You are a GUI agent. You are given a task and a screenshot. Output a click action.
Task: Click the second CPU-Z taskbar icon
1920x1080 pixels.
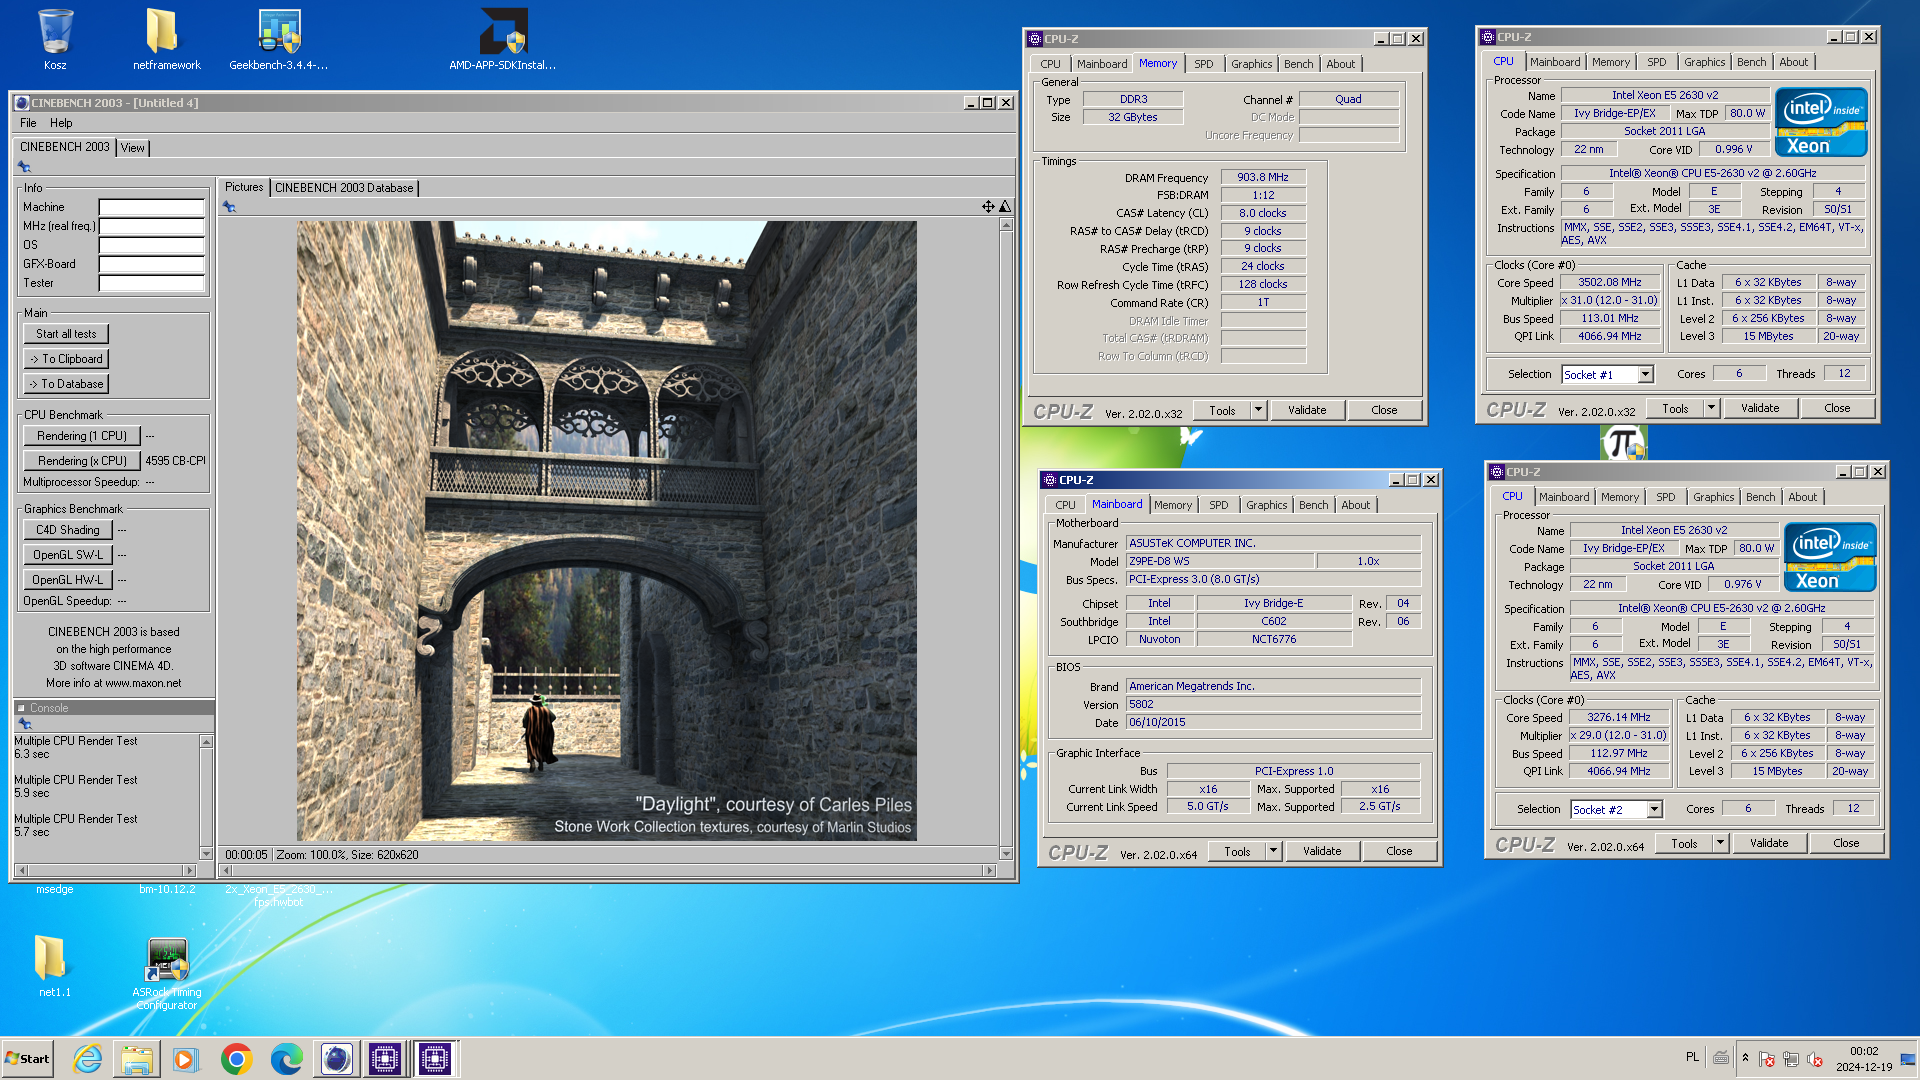[435, 1058]
